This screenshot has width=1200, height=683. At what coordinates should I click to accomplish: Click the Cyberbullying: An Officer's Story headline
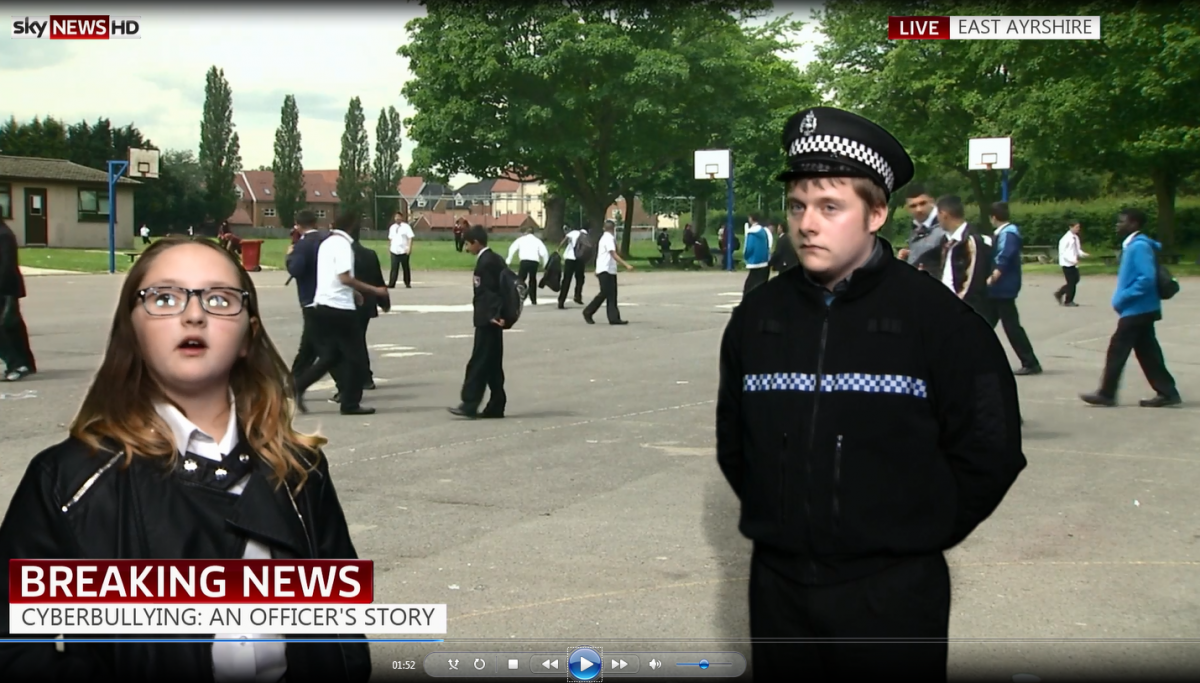228,618
